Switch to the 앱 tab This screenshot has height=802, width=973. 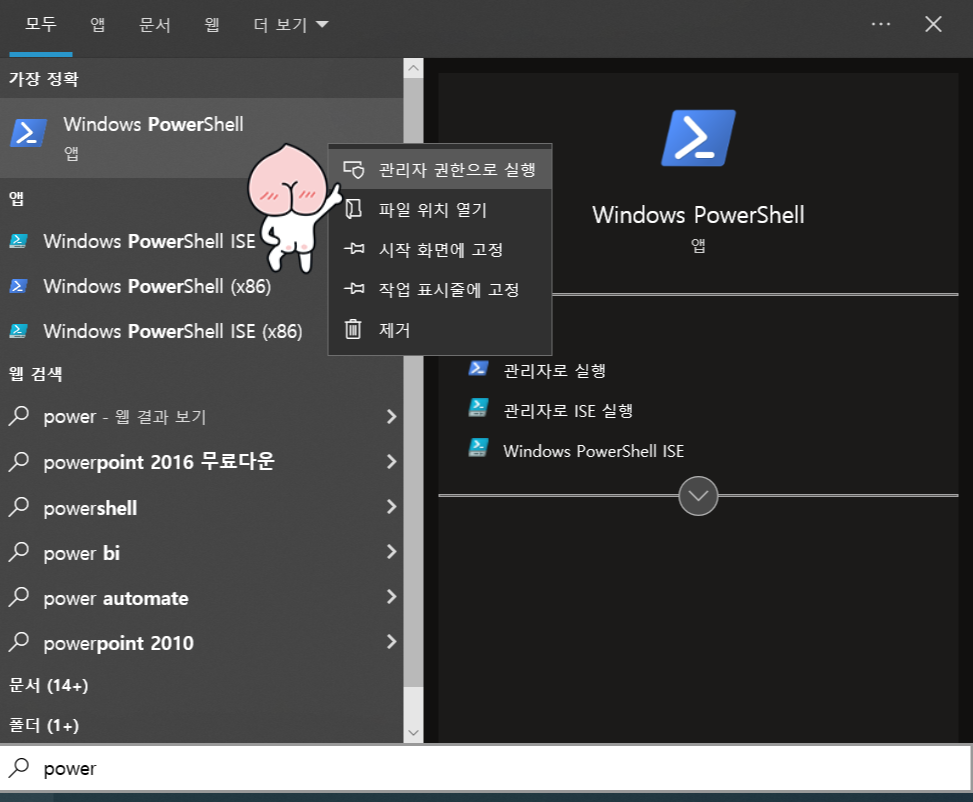[x=97, y=24]
